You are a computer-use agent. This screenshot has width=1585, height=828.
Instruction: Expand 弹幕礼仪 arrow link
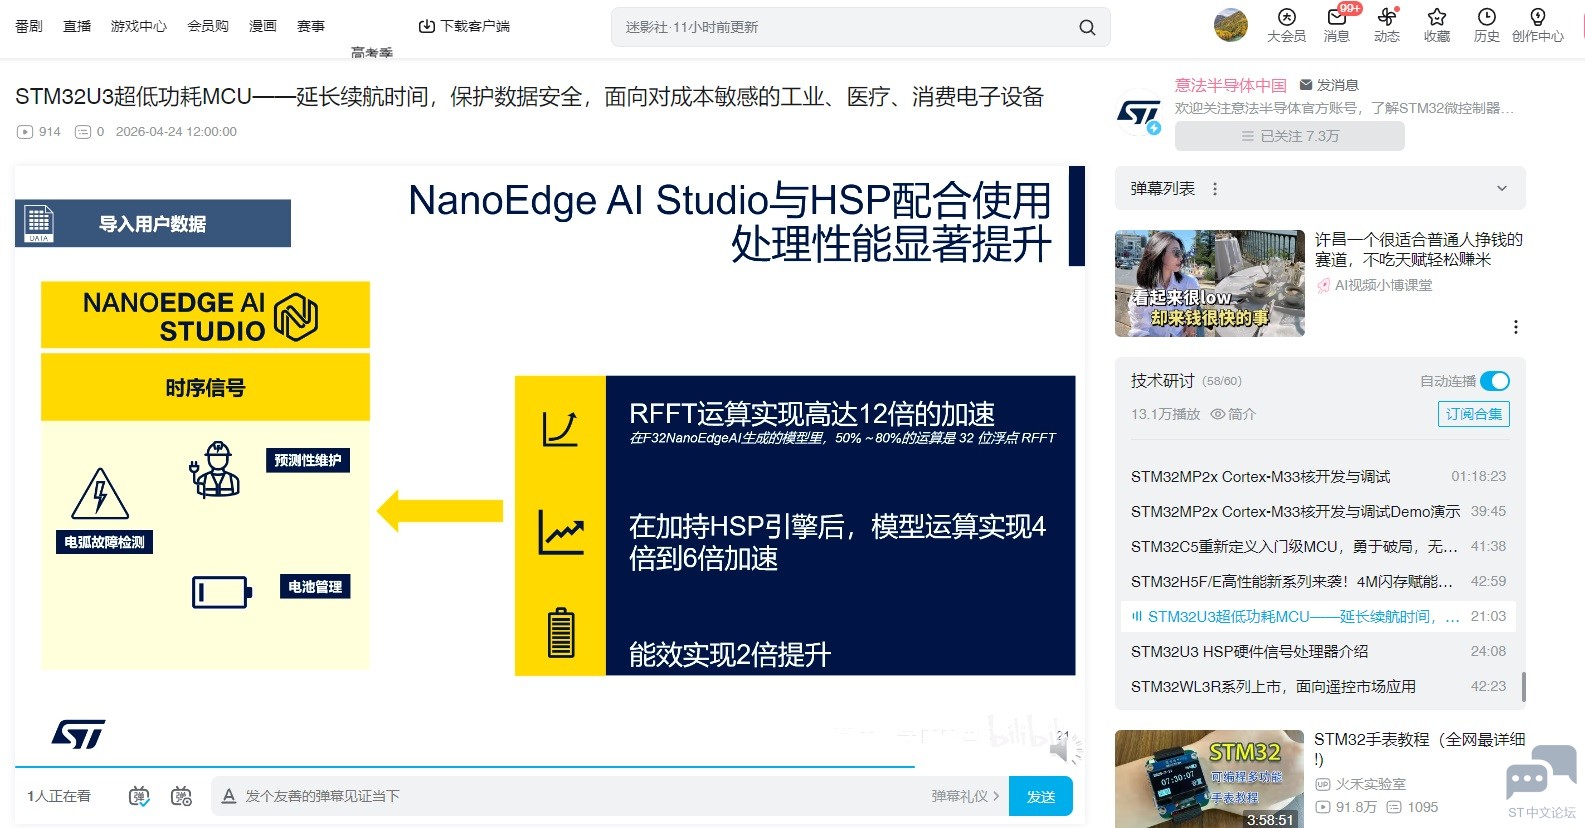[966, 796]
